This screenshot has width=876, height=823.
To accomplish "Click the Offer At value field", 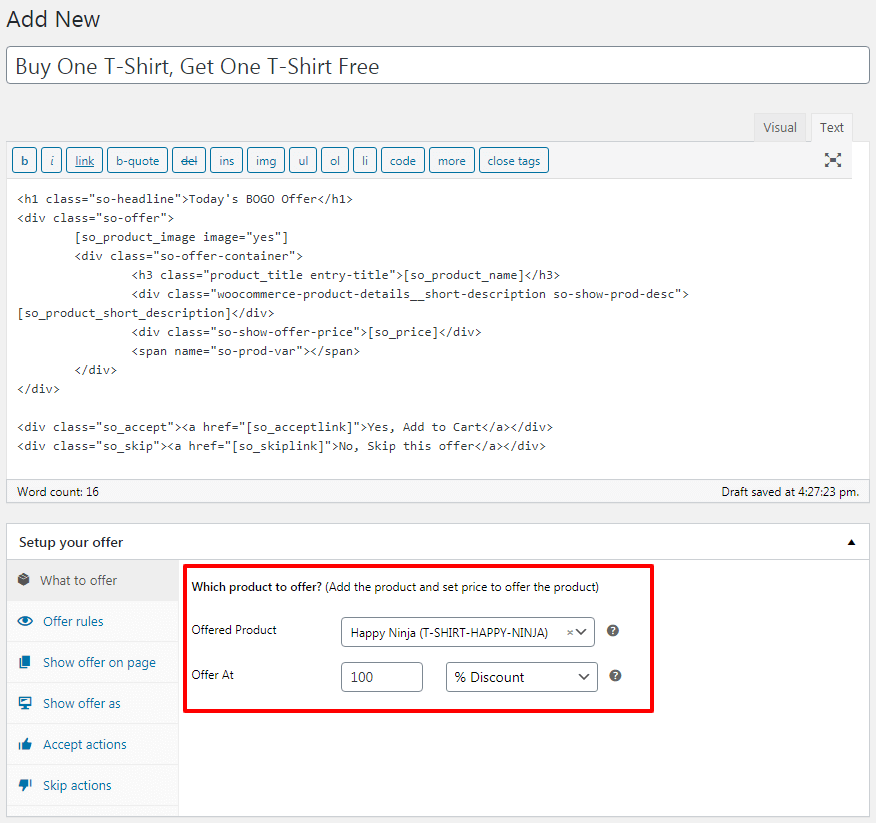I will pyautogui.click(x=382, y=677).
